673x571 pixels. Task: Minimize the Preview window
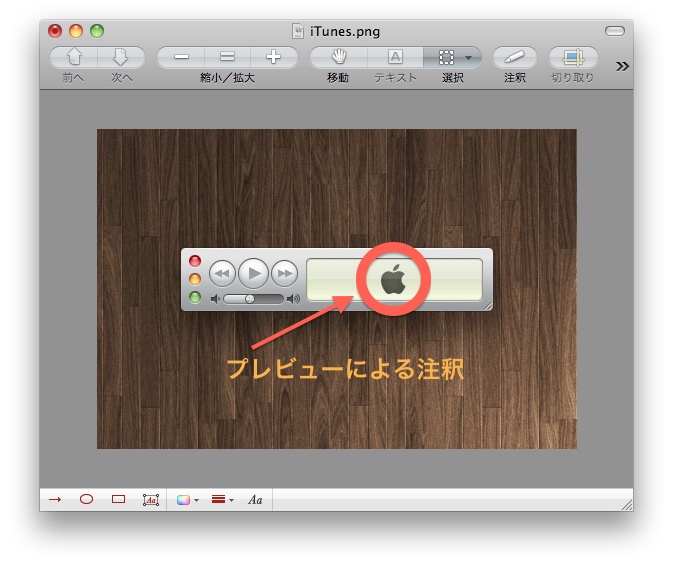coord(76,31)
